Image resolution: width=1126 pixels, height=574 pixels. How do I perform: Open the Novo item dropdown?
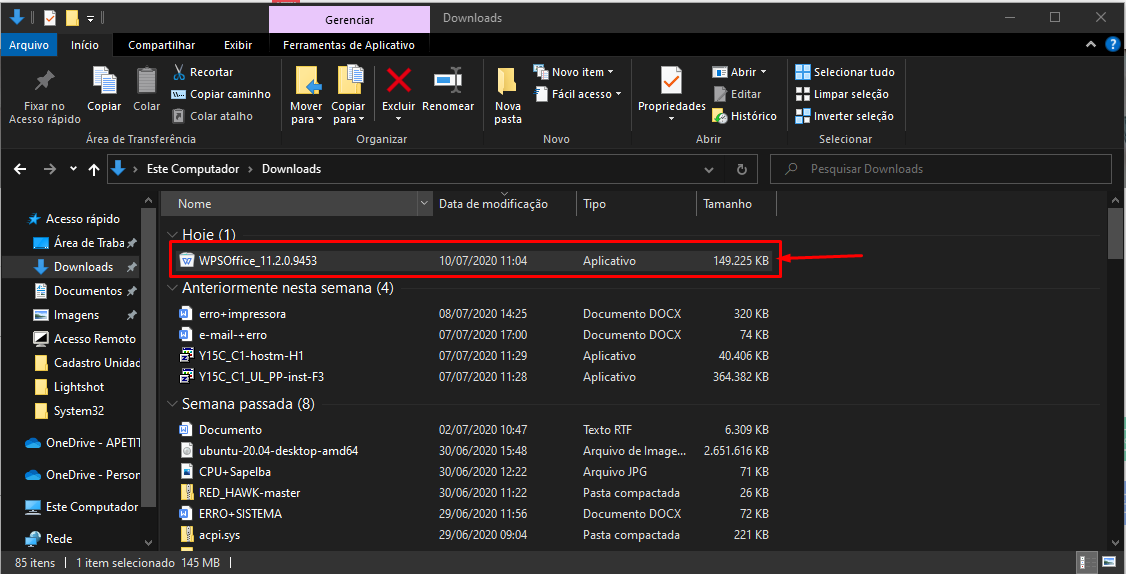click(582, 72)
